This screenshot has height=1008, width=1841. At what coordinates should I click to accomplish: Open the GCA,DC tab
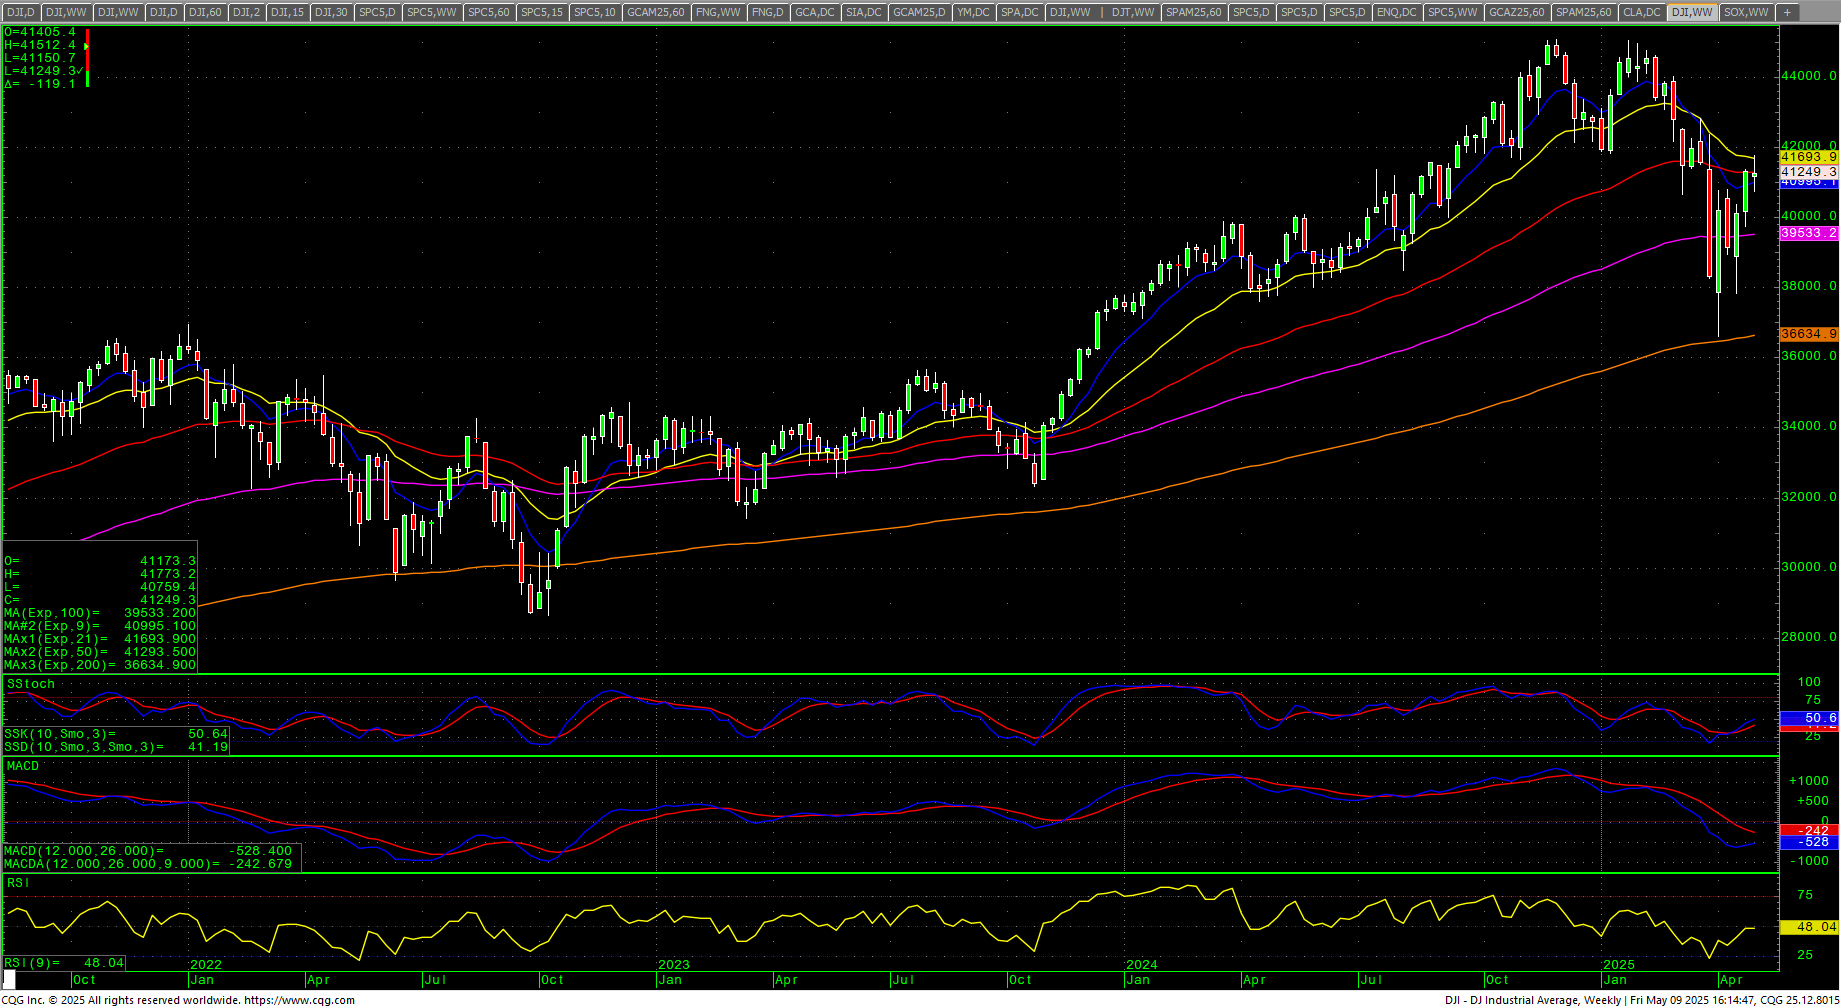tap(814, 12)
